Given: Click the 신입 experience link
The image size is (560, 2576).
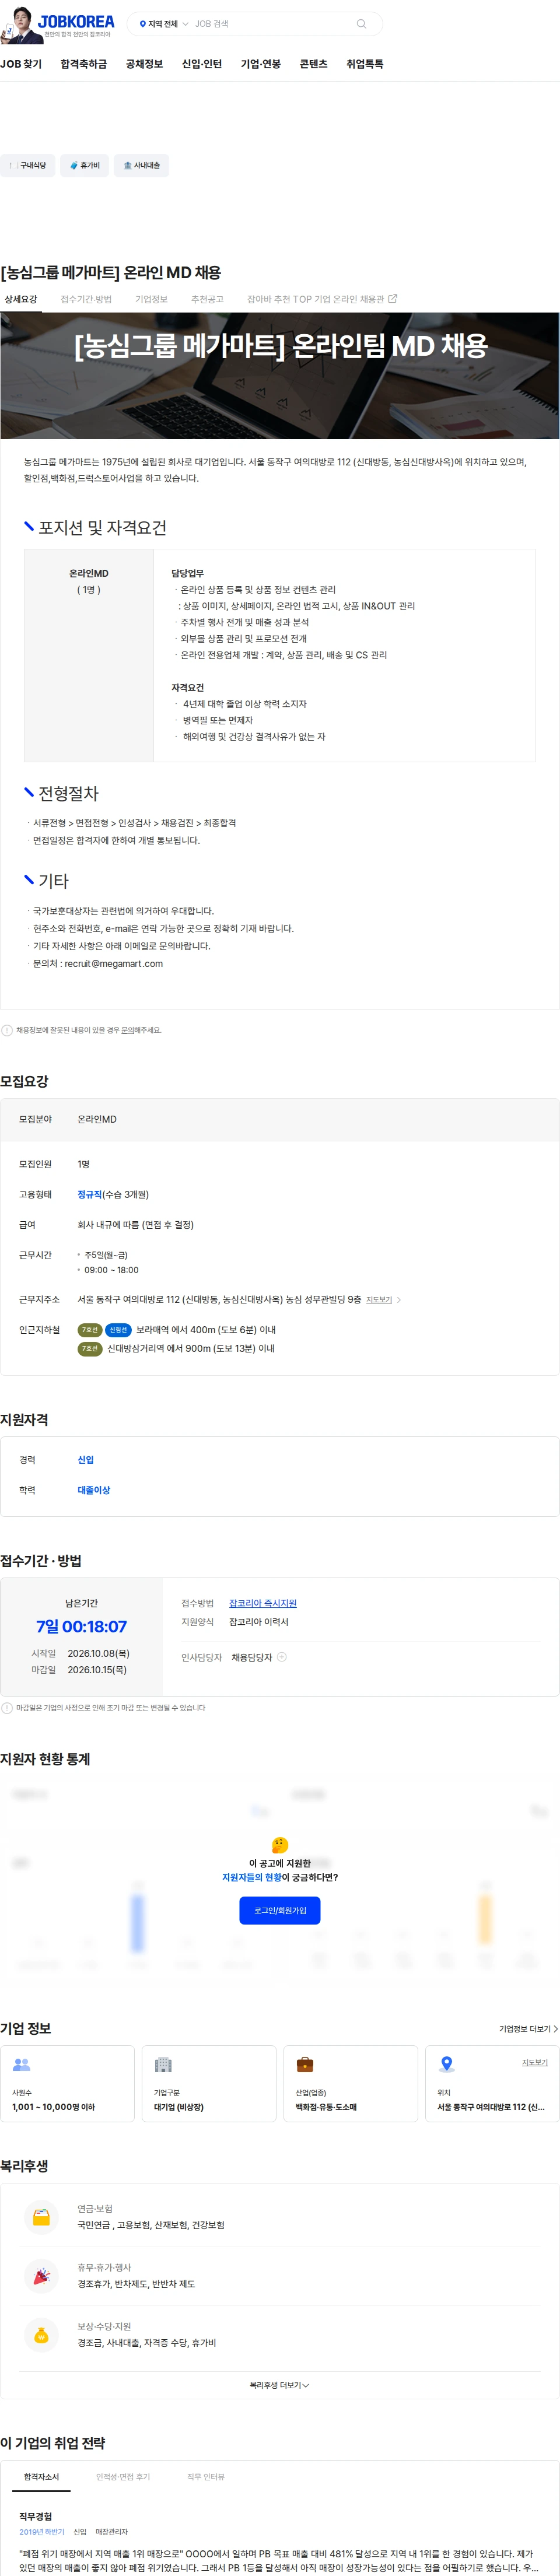Looking at the screenshot, I should [86, 1460].
